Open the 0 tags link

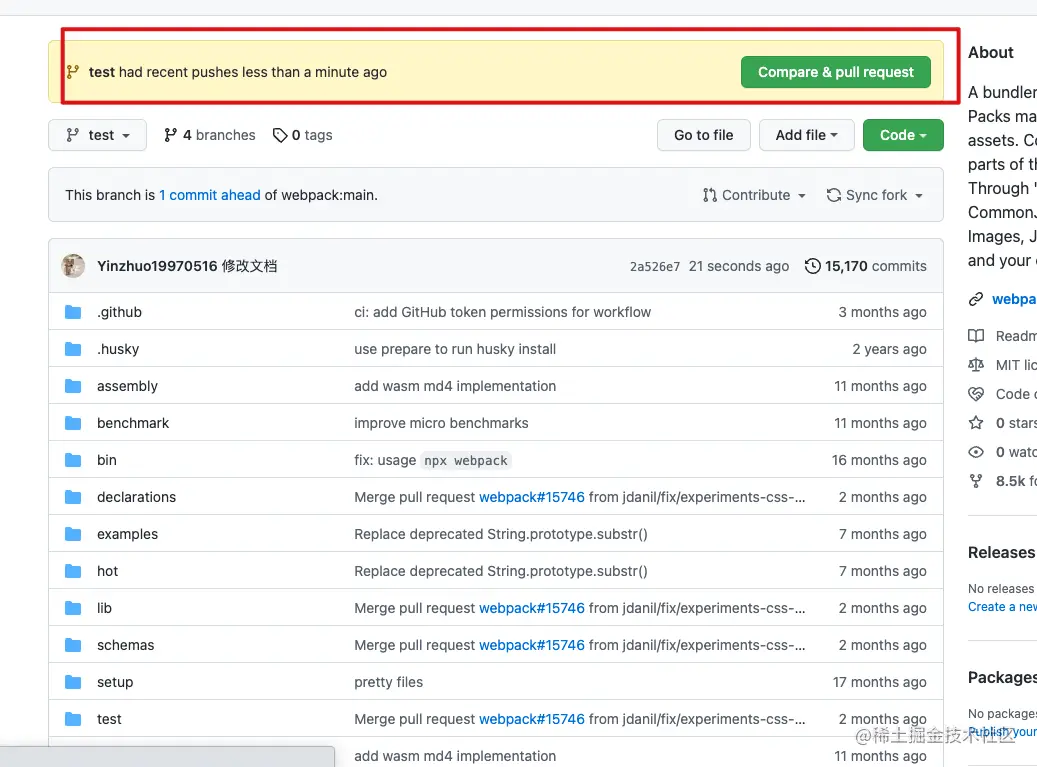tap(303, 135)
